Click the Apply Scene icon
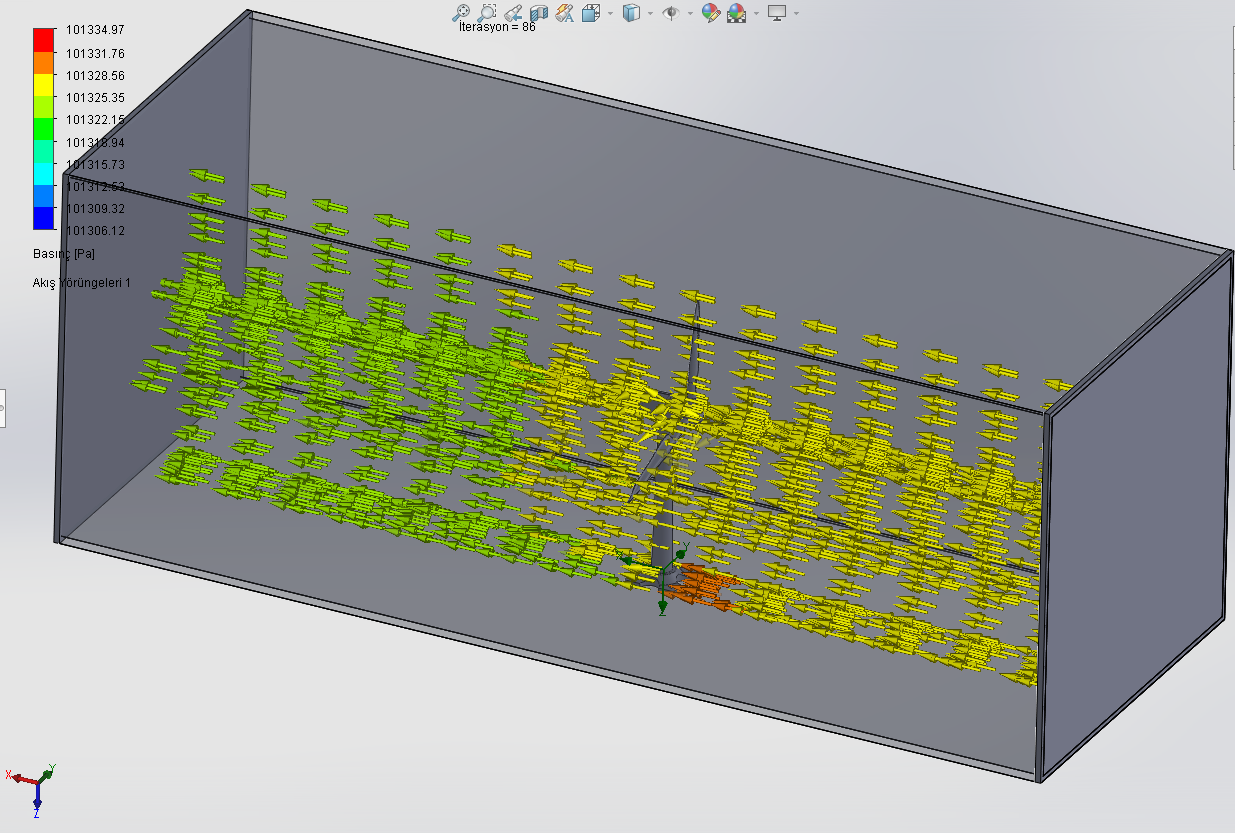This screenshot has height=833, width=1235. pyautogui.click(x=737, y=13)
